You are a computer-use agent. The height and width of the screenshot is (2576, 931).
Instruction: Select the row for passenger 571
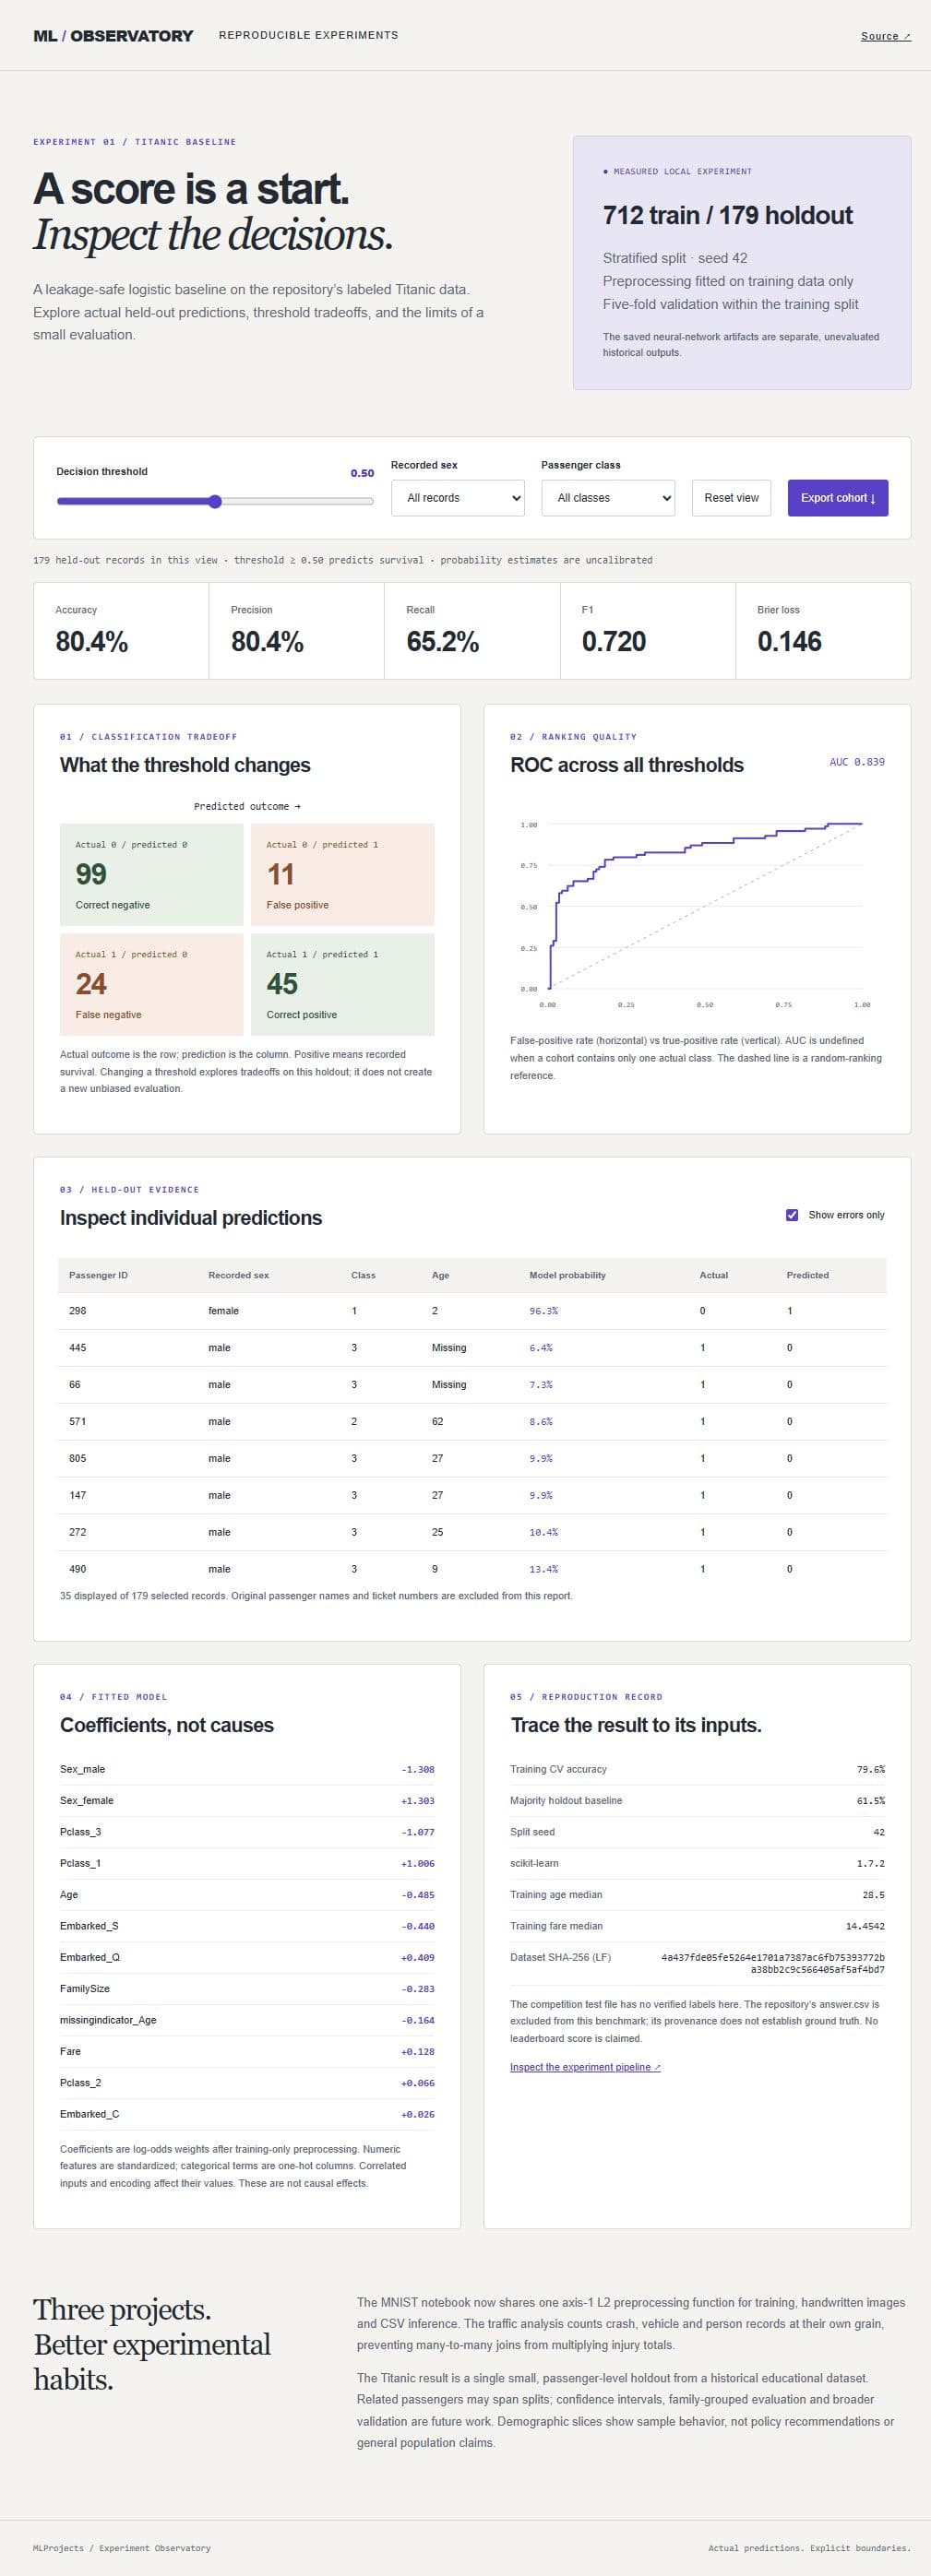(x=472, y=1422)
